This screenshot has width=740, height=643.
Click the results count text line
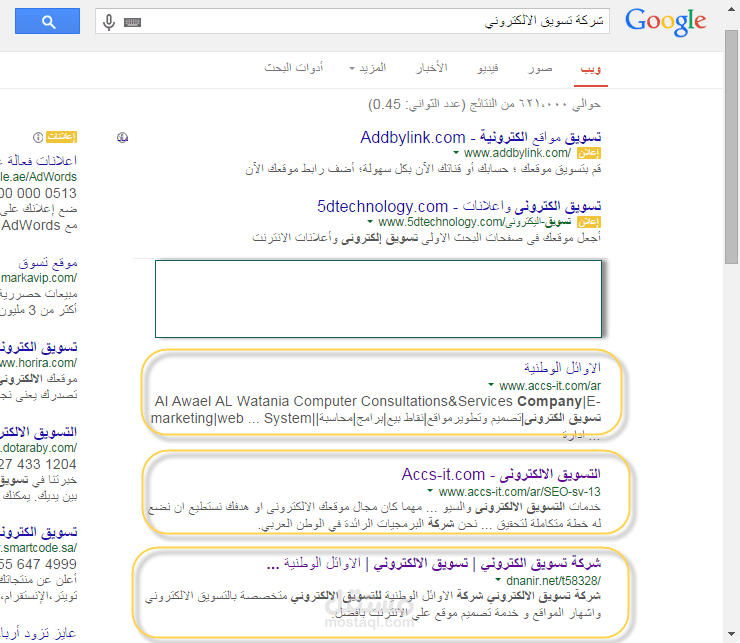point(485,104)
